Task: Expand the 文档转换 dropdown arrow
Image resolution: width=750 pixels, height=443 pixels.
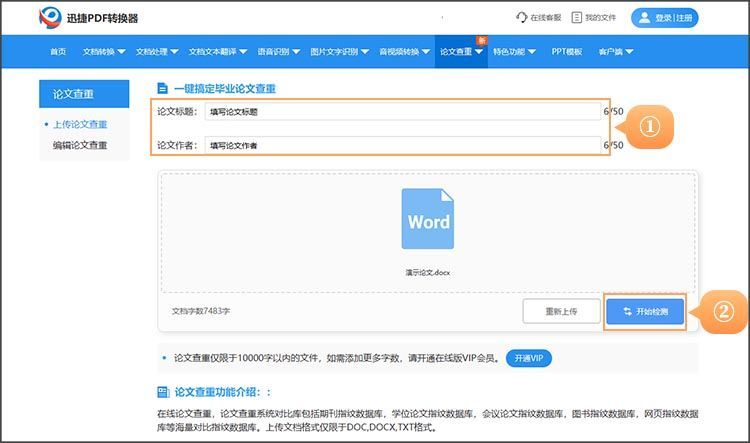Action: click(x=121, y=52)
